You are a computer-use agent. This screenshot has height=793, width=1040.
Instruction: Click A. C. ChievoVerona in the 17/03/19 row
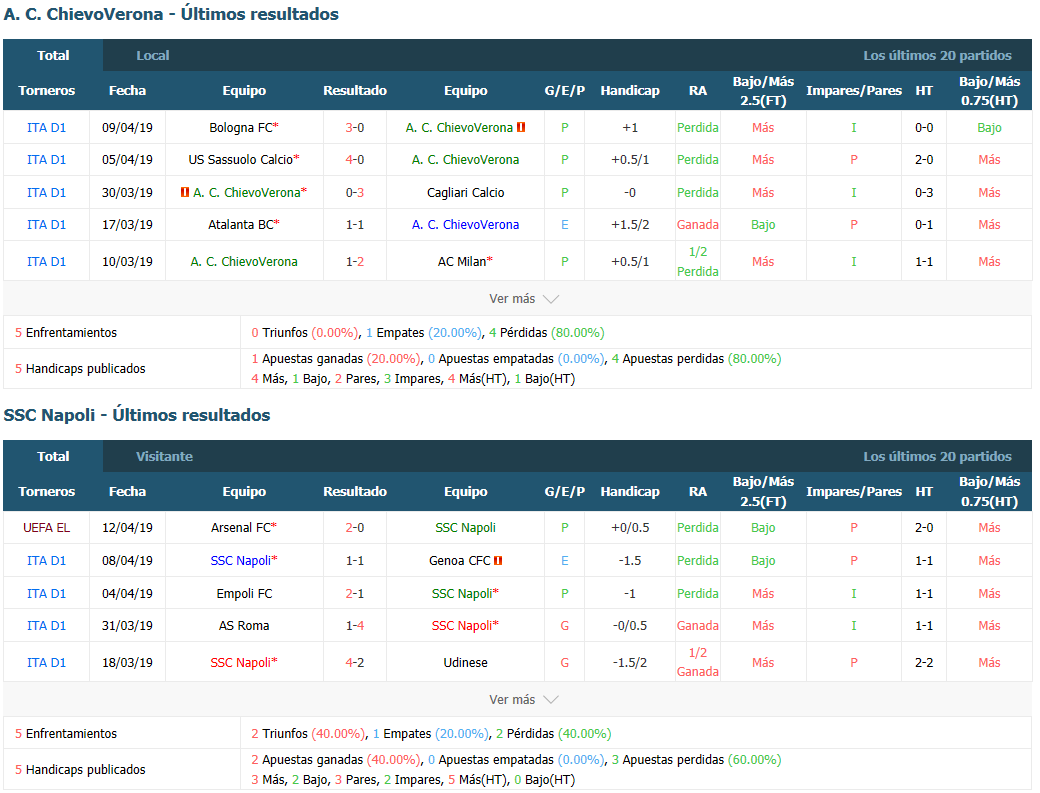point(466,225)
